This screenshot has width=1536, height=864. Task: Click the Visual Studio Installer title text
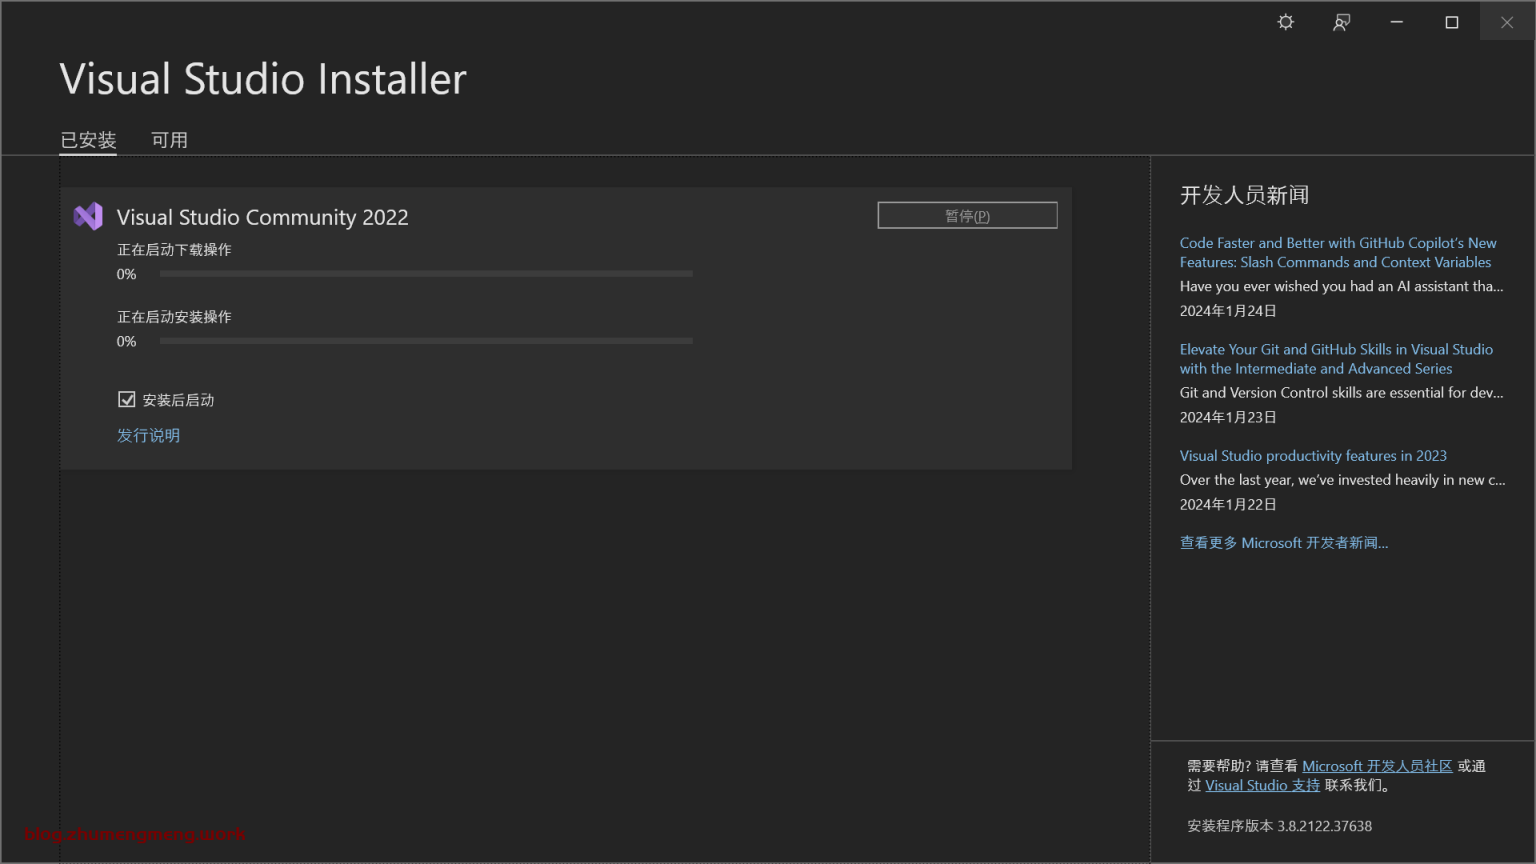(263, 79)
